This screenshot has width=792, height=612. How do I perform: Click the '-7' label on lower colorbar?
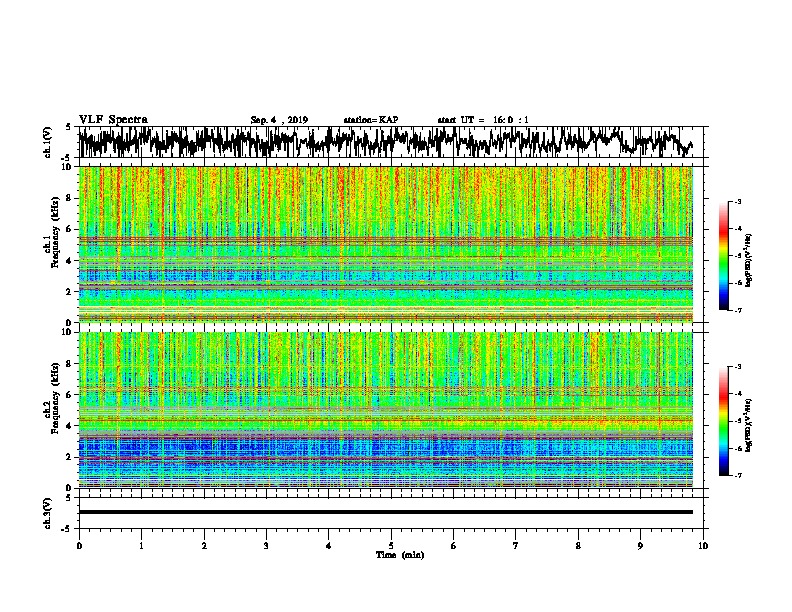click(738, 476)
